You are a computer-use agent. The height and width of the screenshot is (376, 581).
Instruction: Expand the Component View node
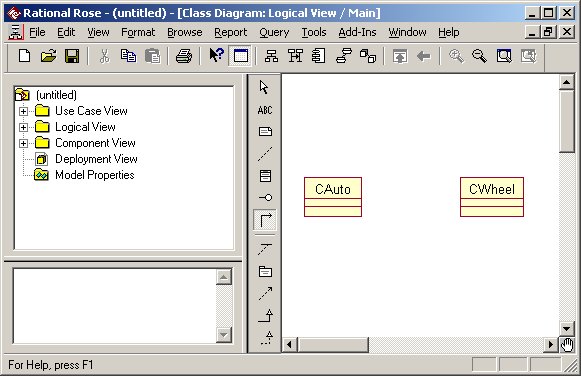pos(23,143)
